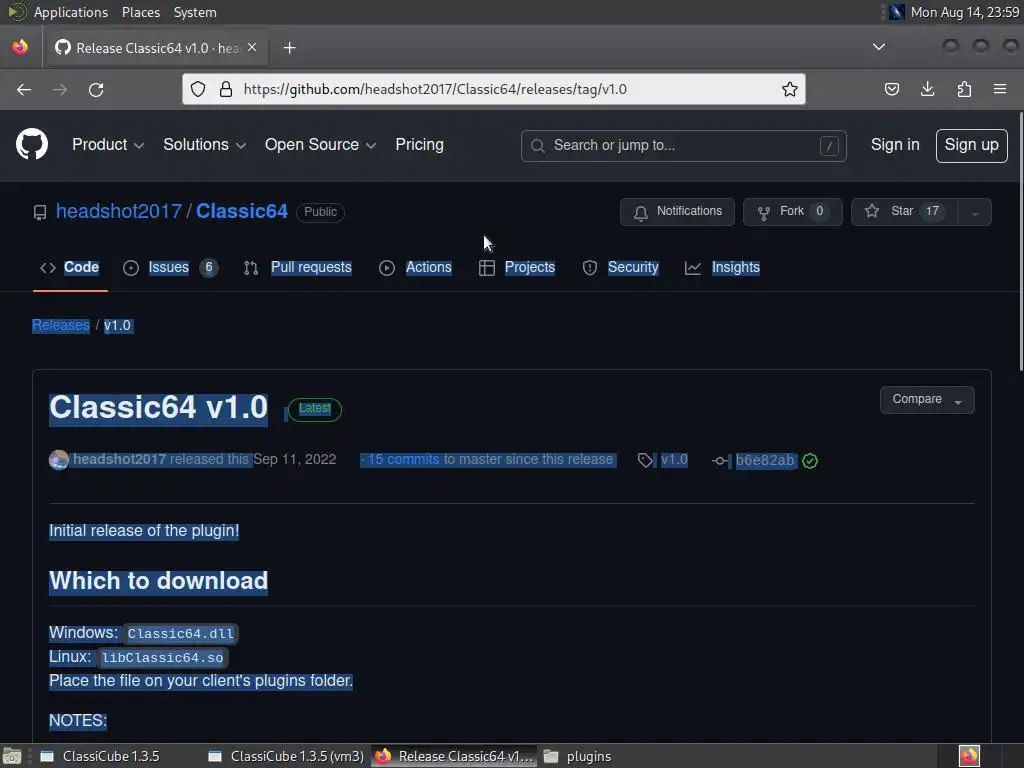1024x768 pixels.
Task: Click the Sign up button
Action: point(971,145)
